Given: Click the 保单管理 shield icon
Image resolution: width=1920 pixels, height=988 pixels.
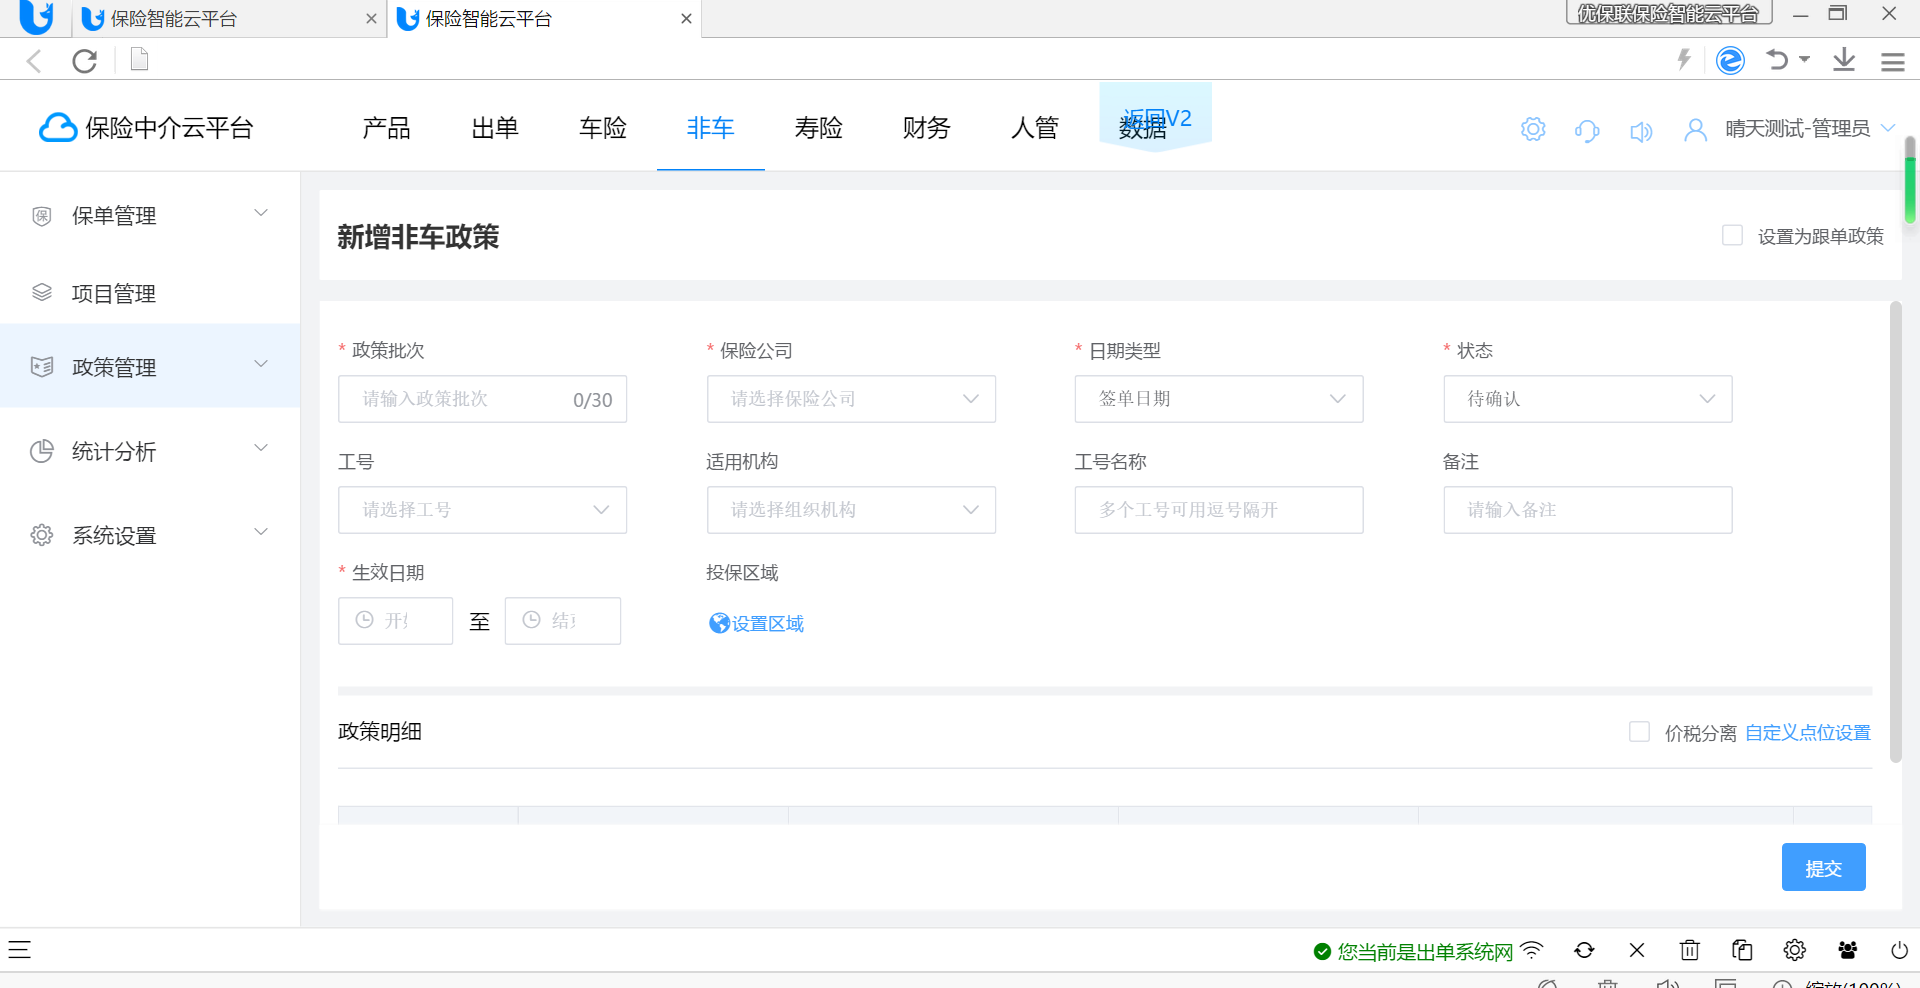Looking at the screenshot, I should tap(42, 216).
